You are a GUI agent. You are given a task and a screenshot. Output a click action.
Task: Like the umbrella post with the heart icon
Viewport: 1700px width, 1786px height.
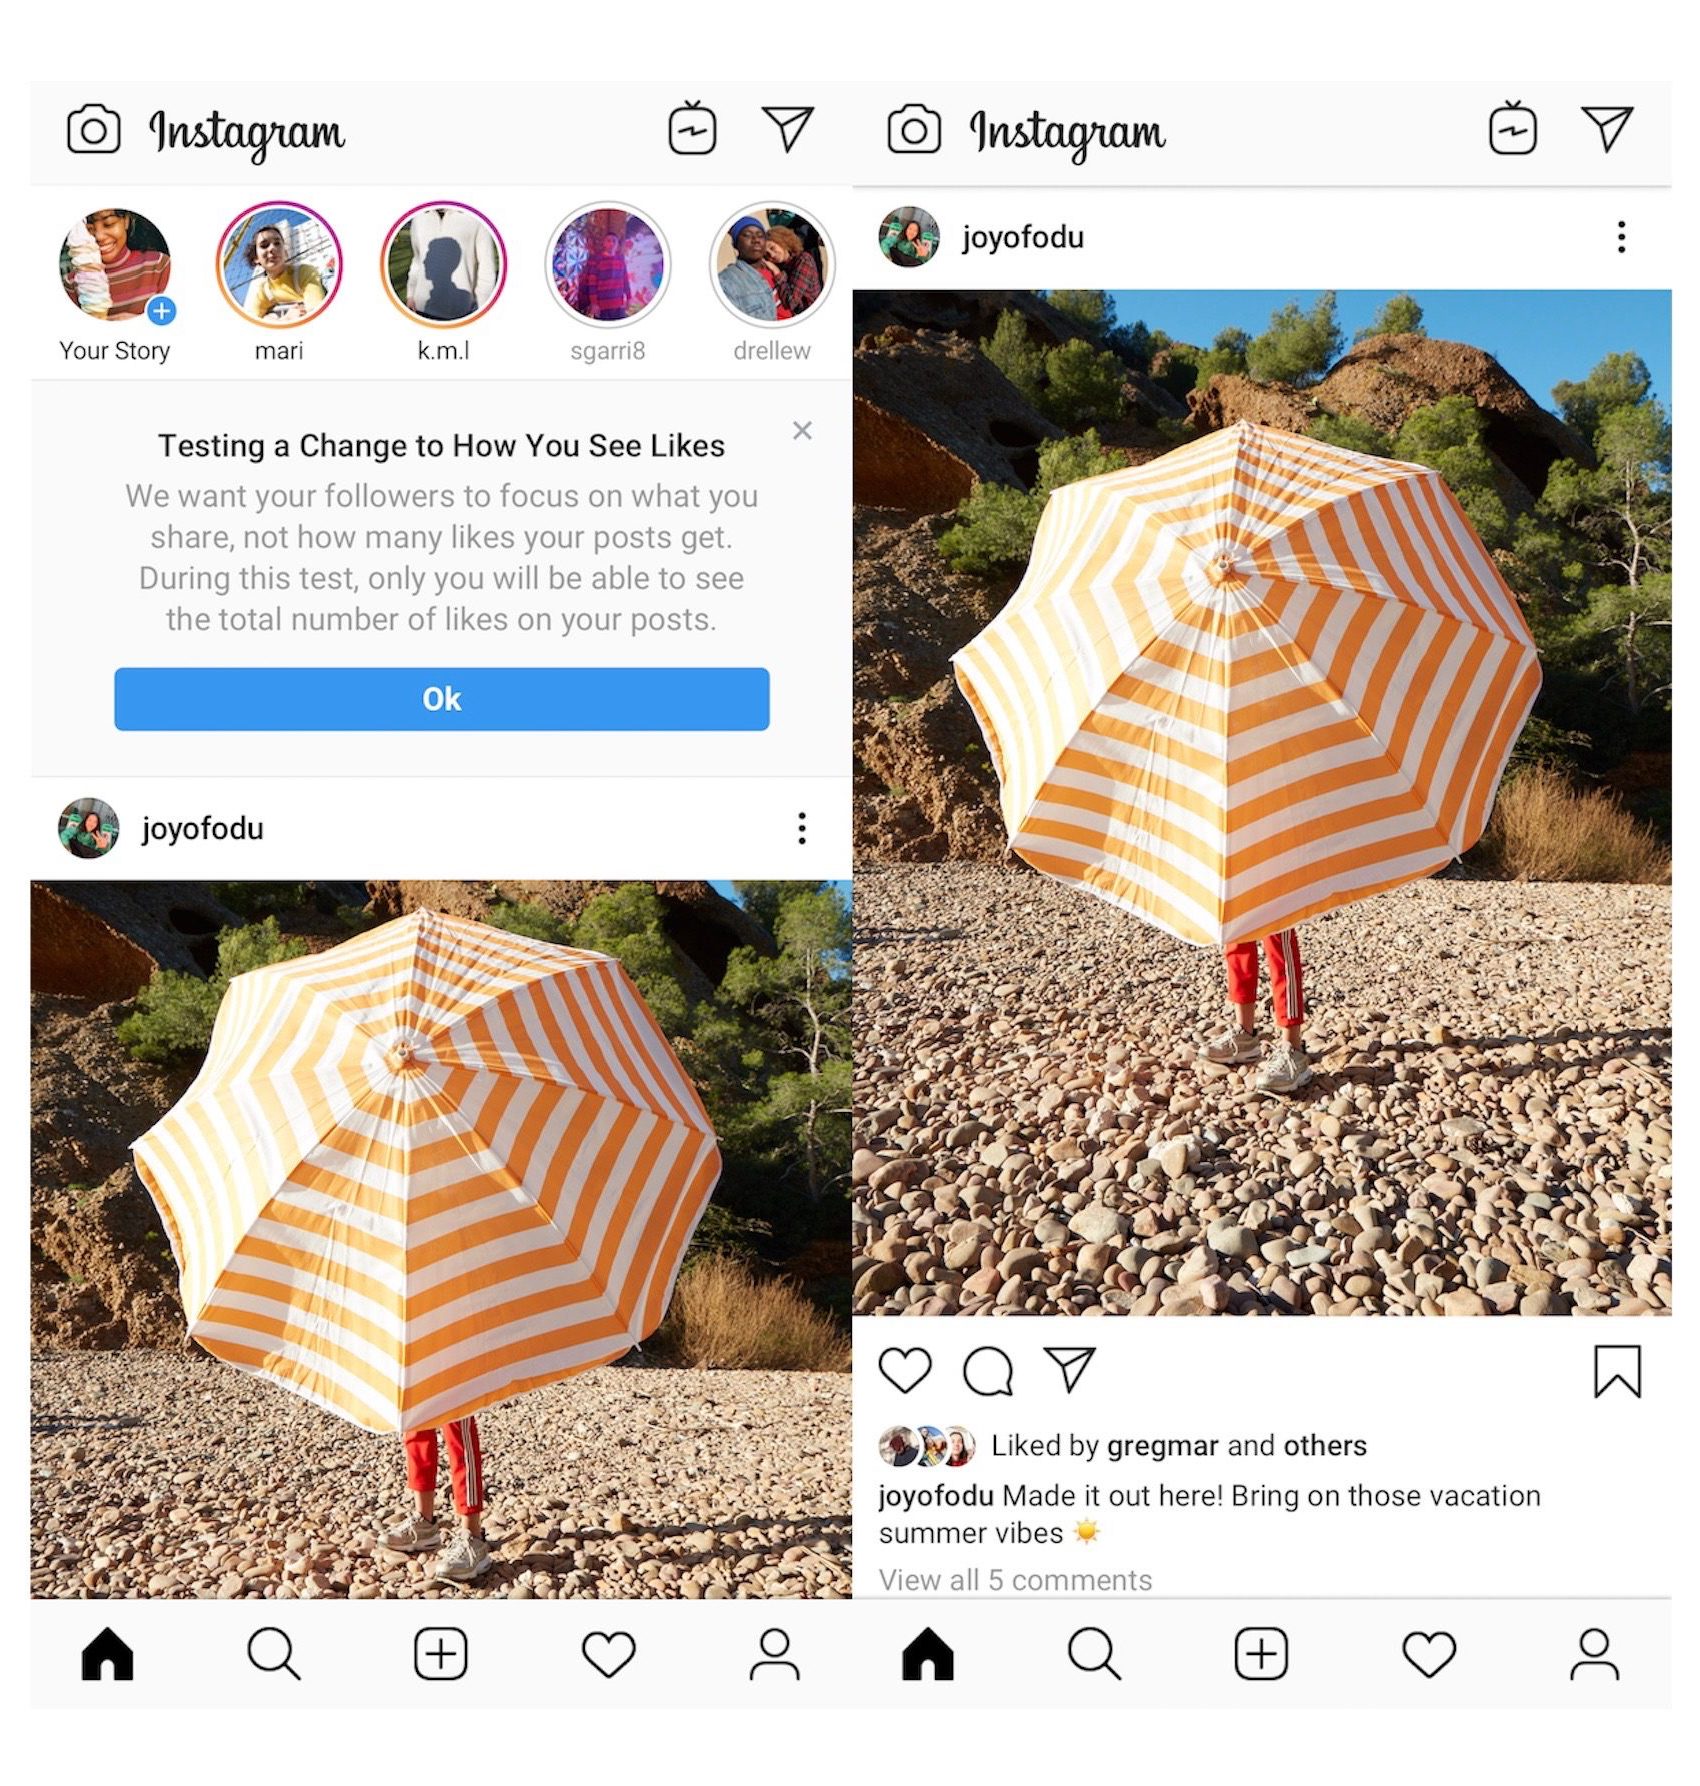coord(905,1370)
